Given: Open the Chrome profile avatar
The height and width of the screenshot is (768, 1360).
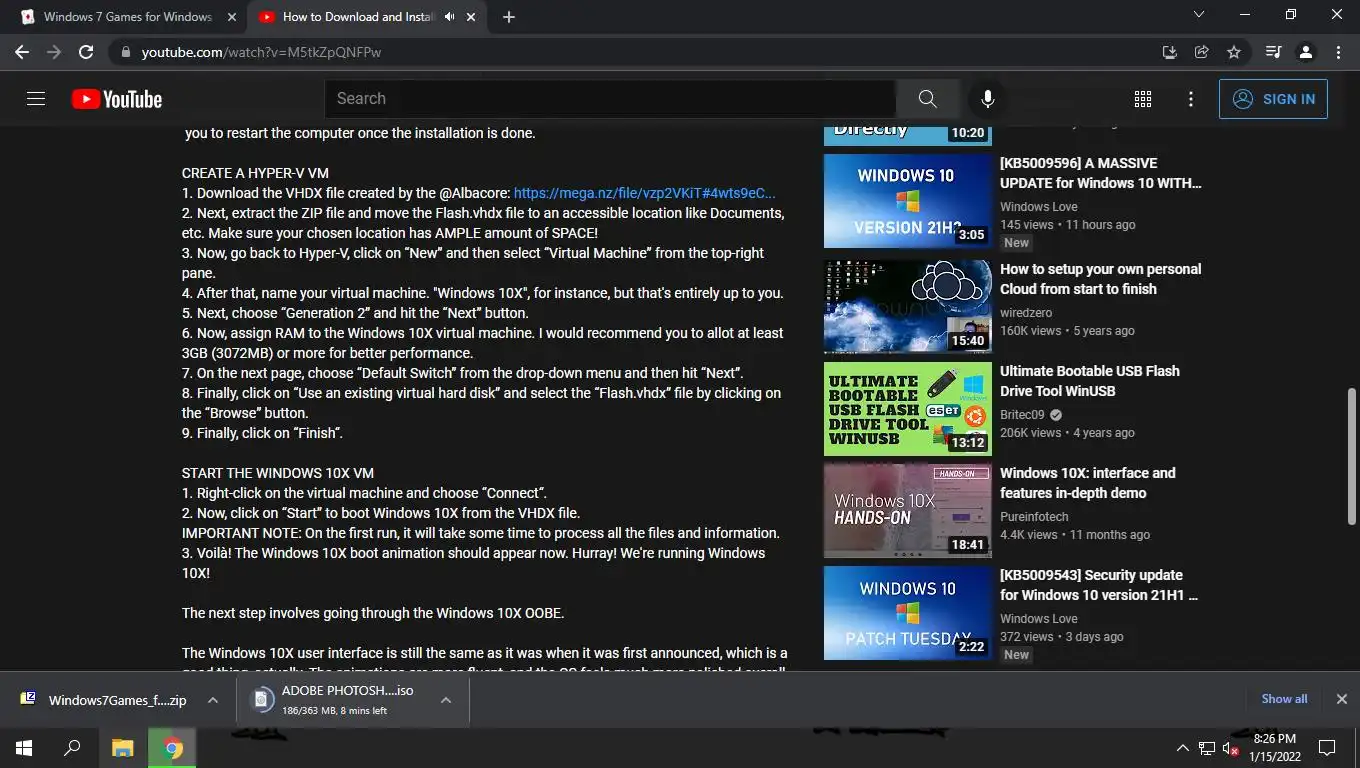Looking at the screenshot, I should [x=1305, y=52].
